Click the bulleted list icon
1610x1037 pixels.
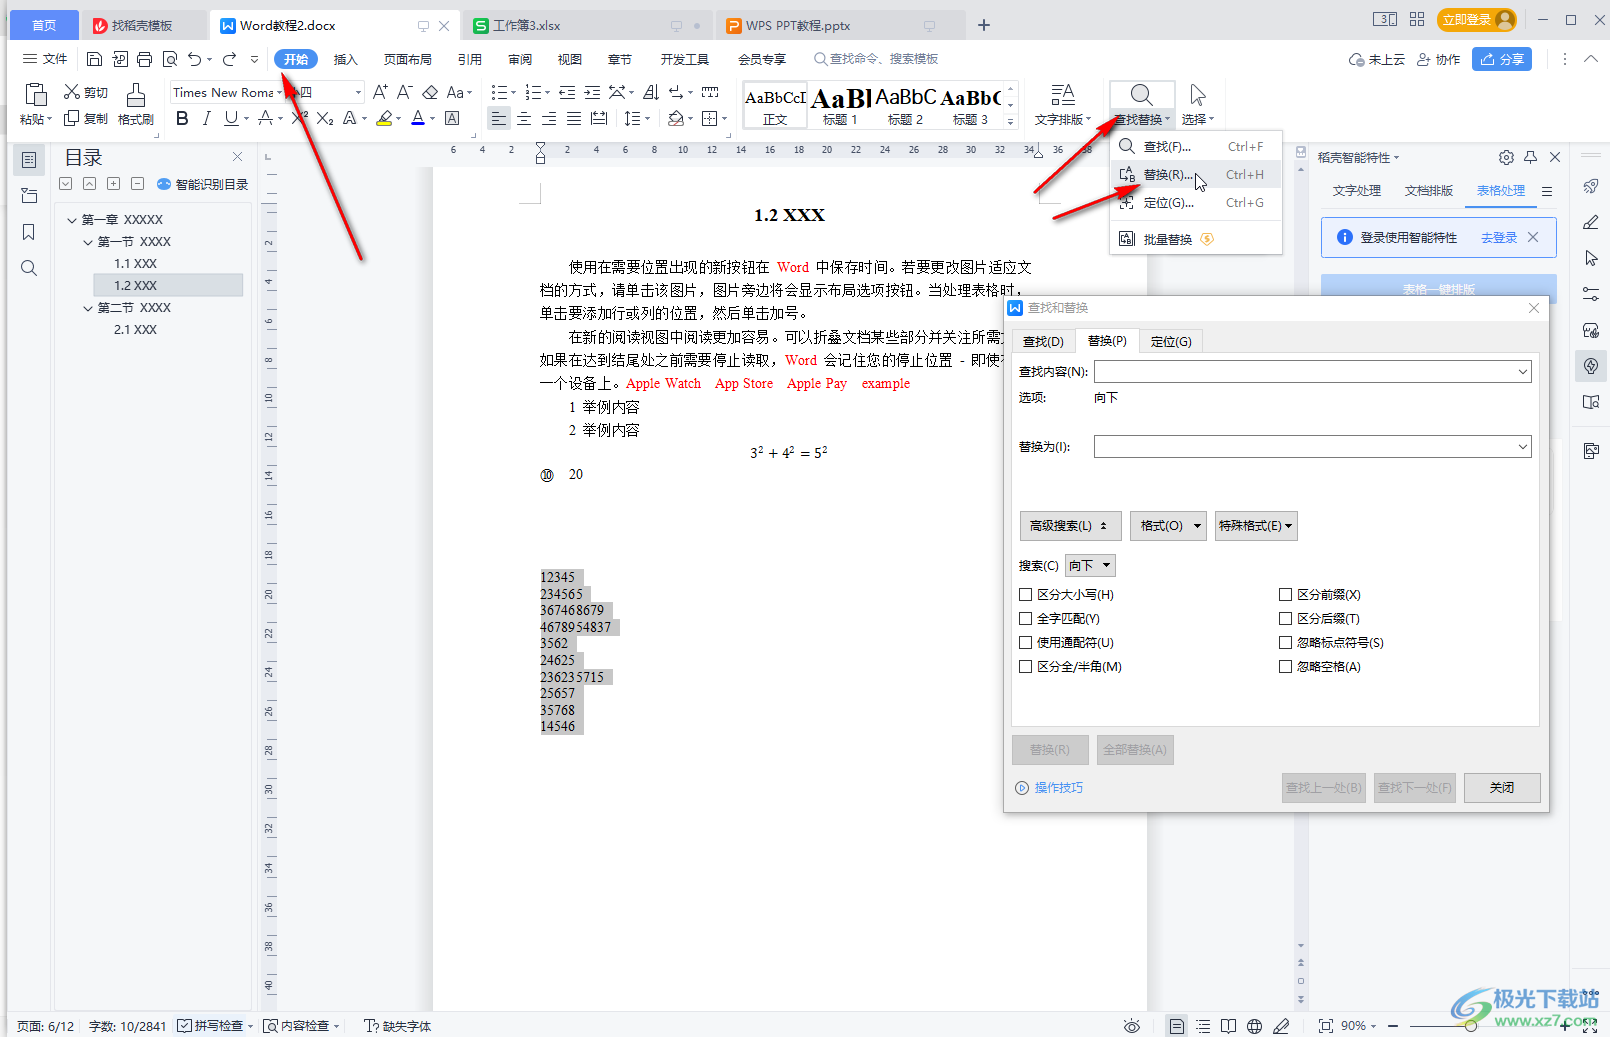pyautogui.click(x=499, y=92)
